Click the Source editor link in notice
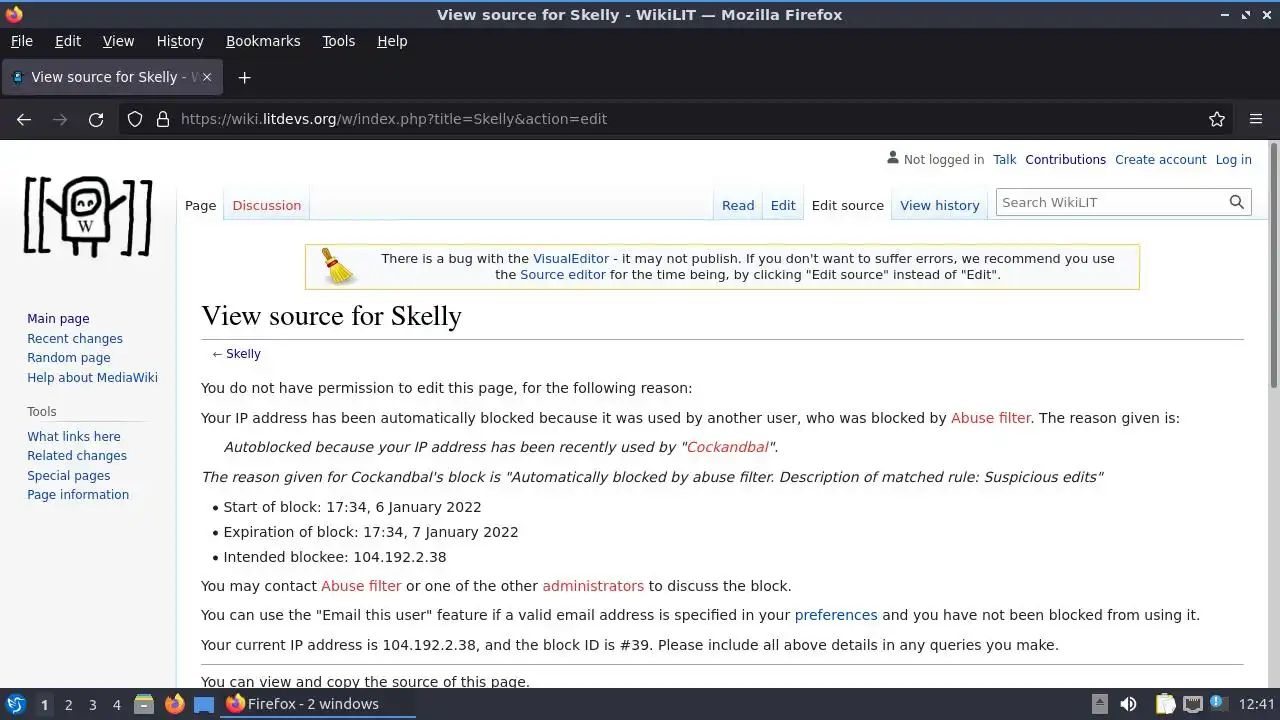Viewport: 1280px width, 720px height. pyautogui.click(x=563, y=274)
